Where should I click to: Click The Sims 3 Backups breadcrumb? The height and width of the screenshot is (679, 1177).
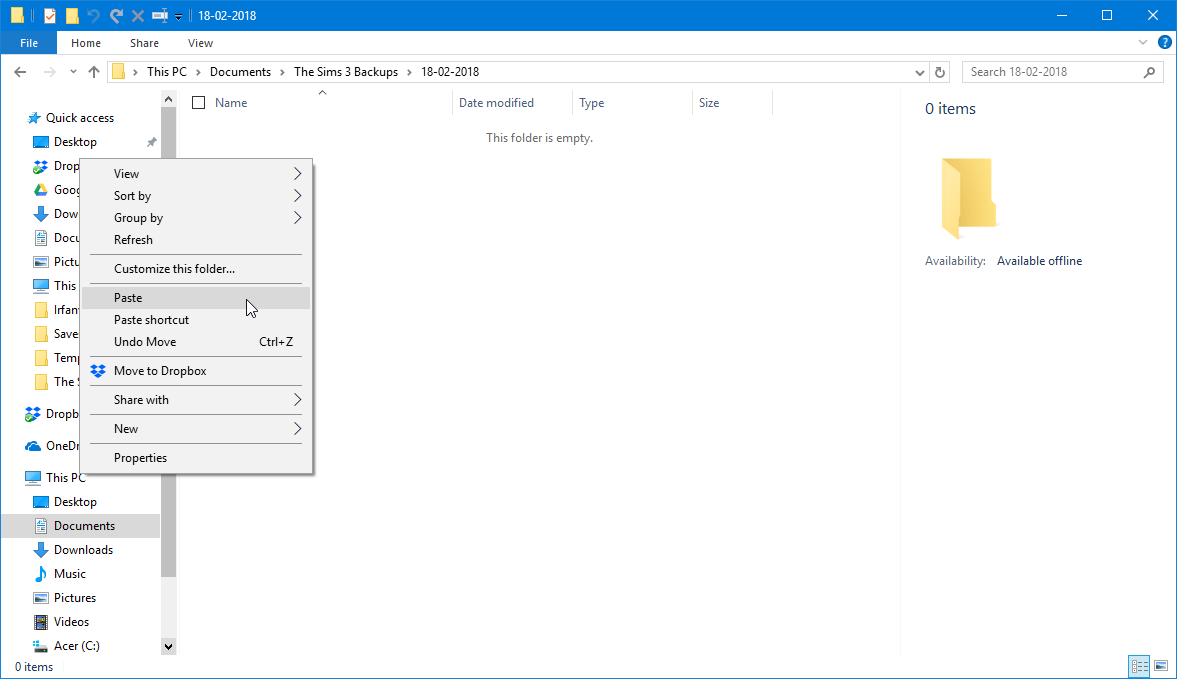point(346,72)
